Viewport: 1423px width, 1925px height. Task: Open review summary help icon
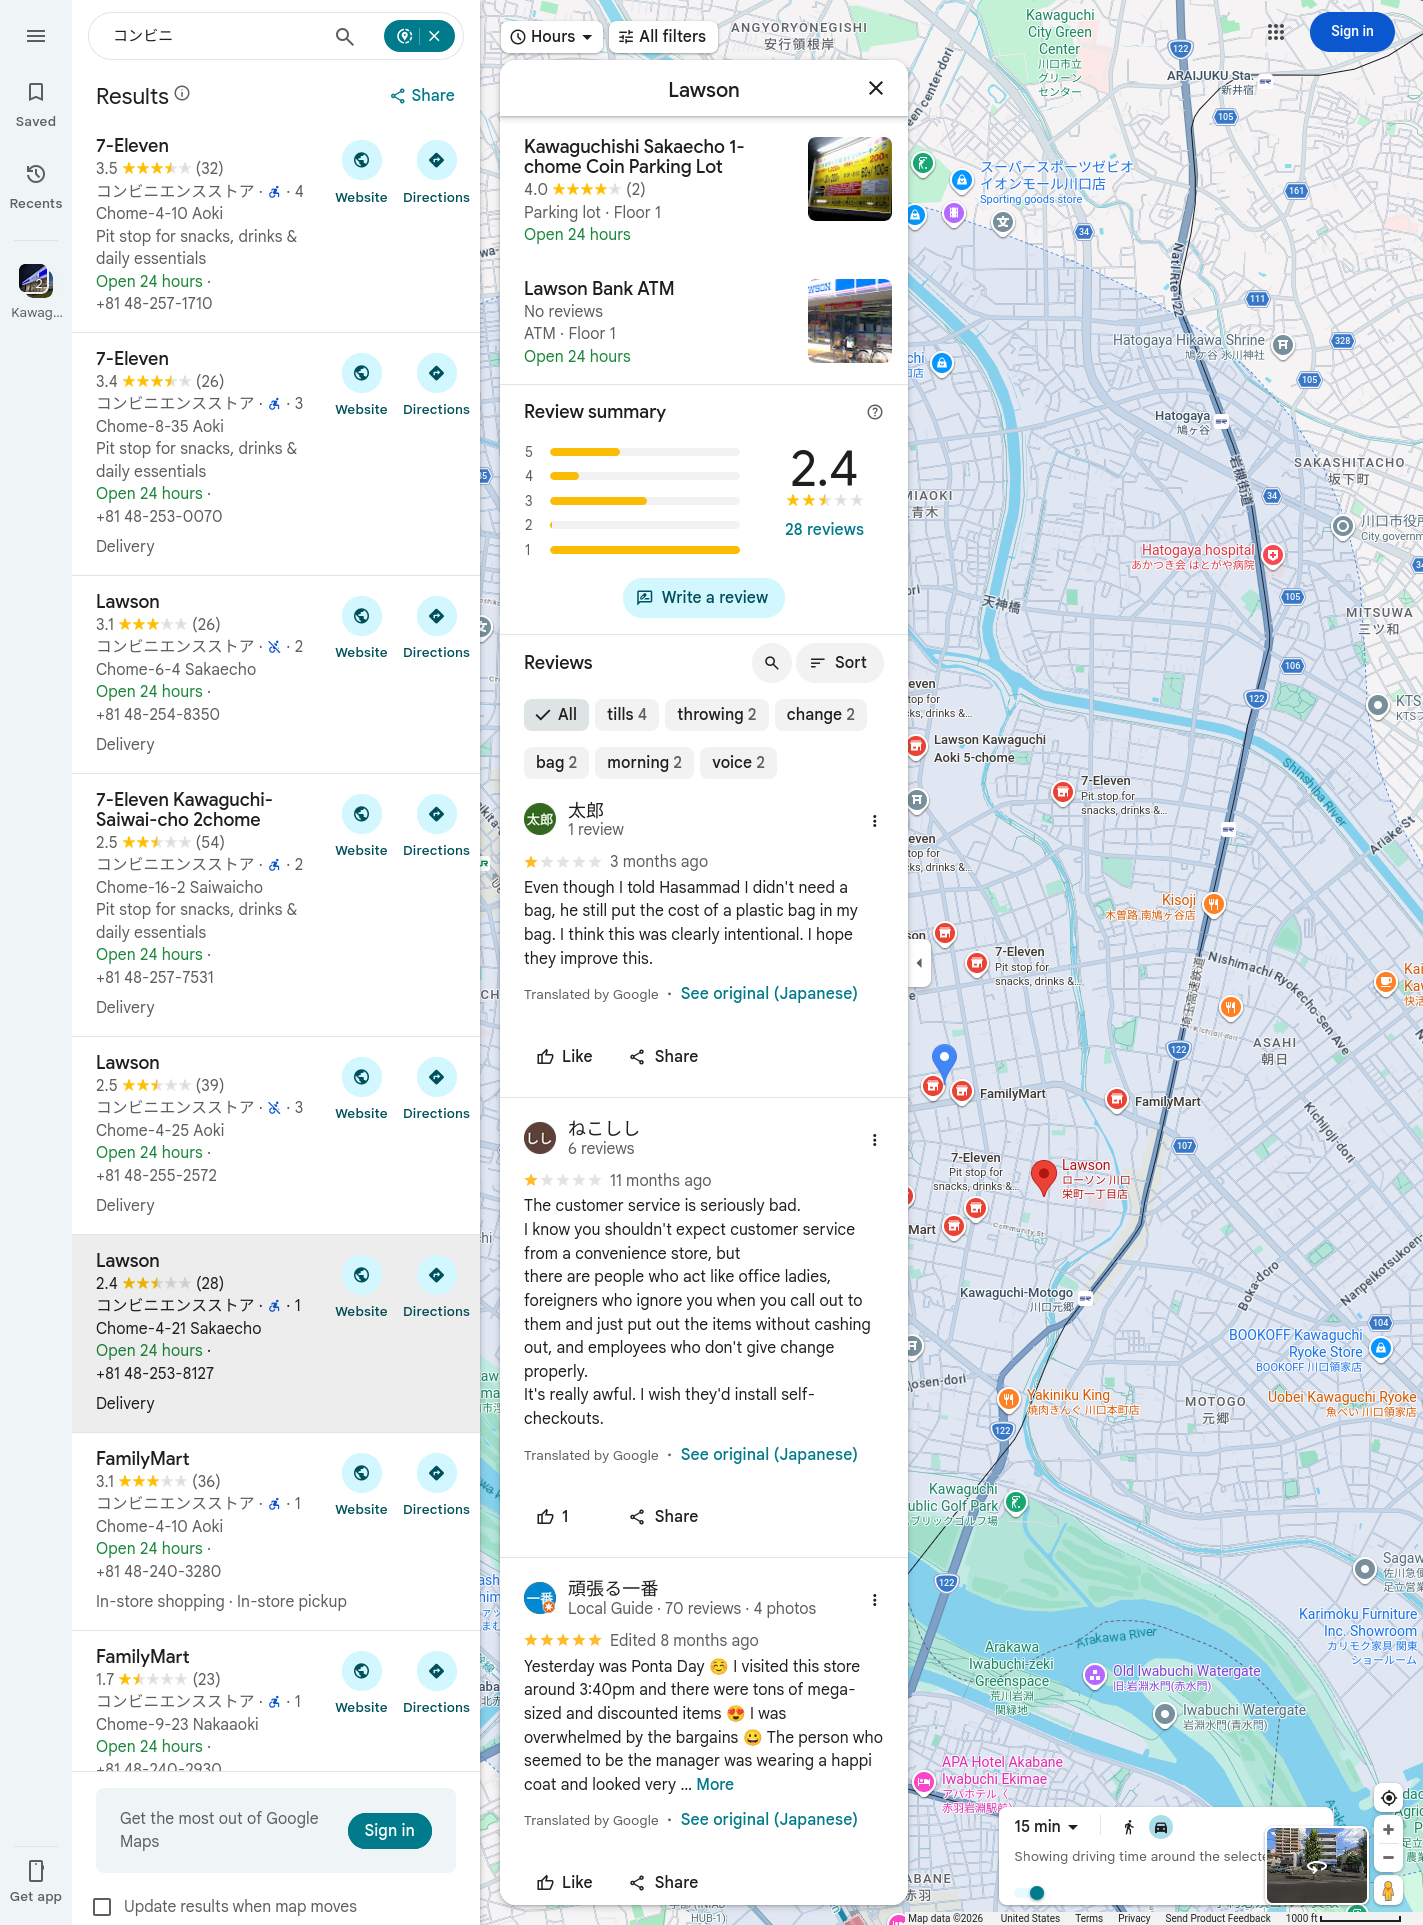point(875,412)
